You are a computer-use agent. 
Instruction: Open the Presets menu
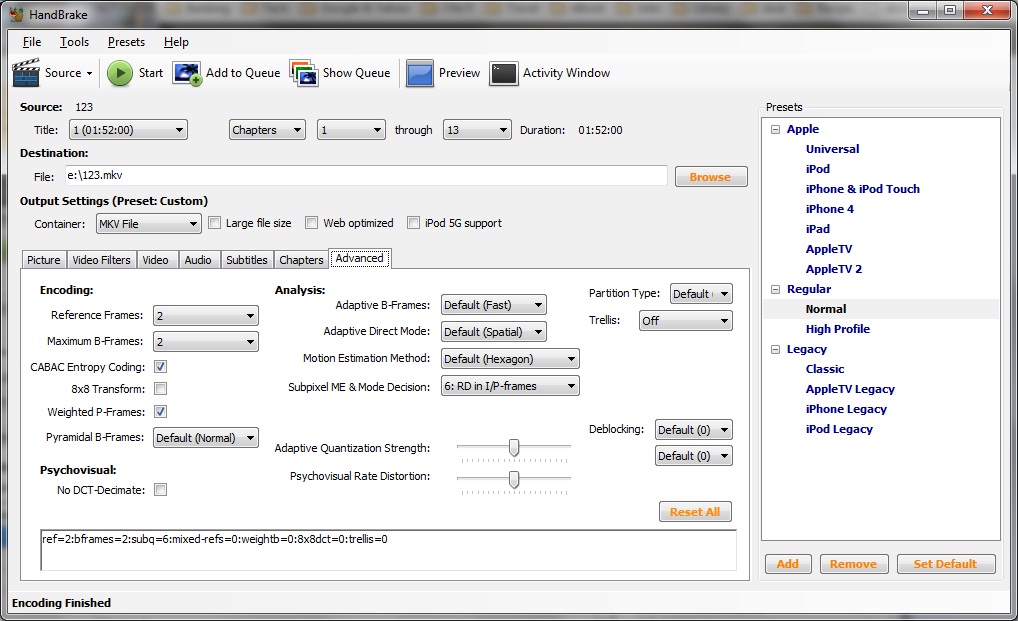point(126,42)
